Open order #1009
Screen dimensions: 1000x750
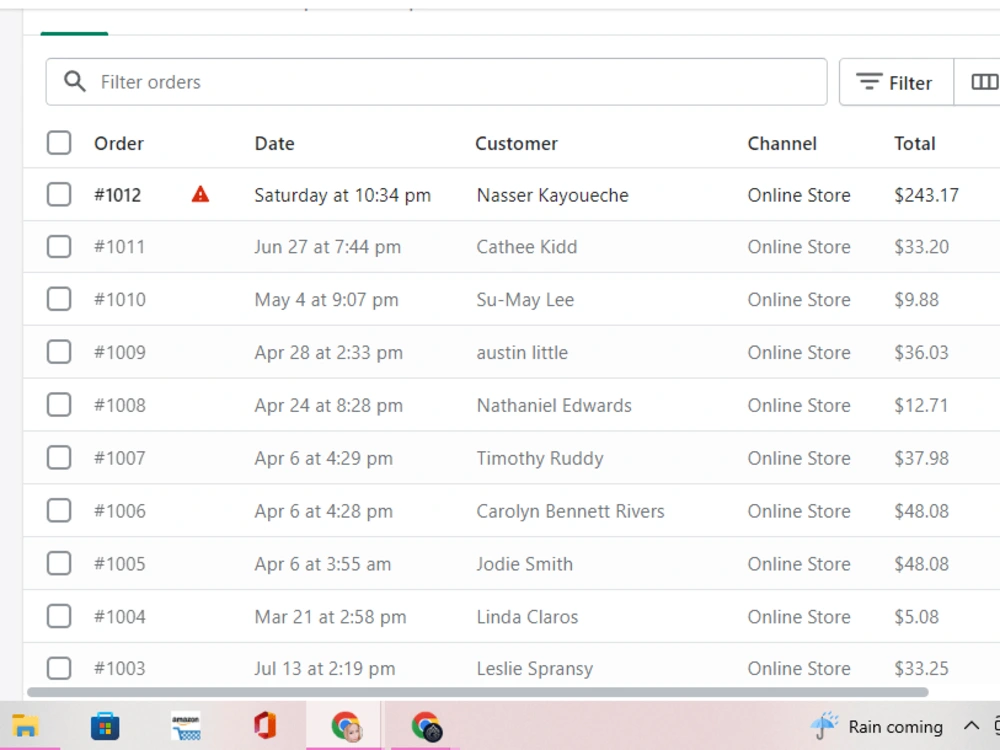[120, 353]
